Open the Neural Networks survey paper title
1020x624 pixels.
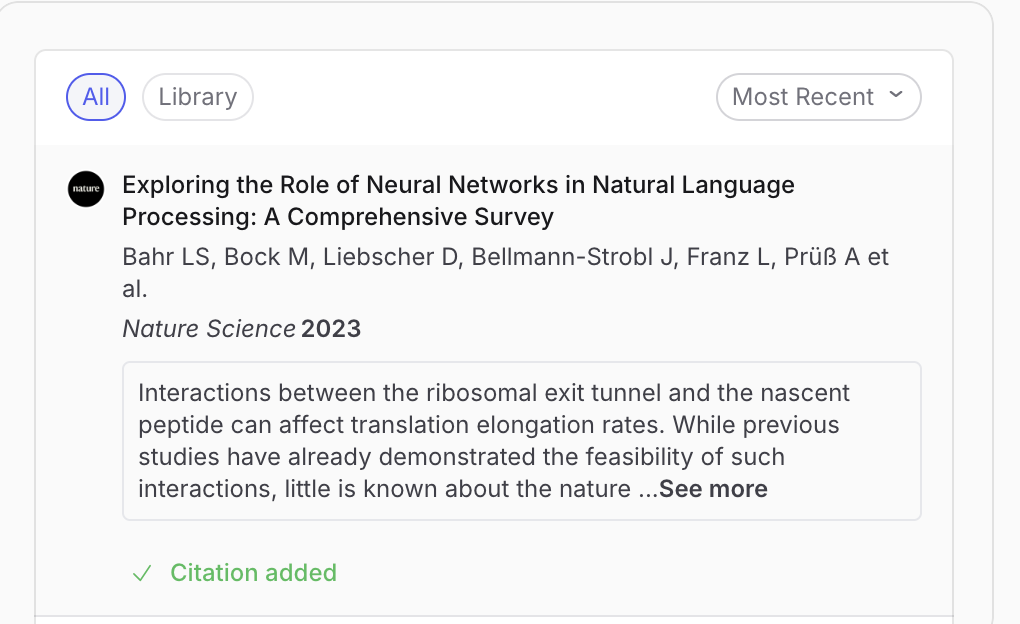click(458, 201)
